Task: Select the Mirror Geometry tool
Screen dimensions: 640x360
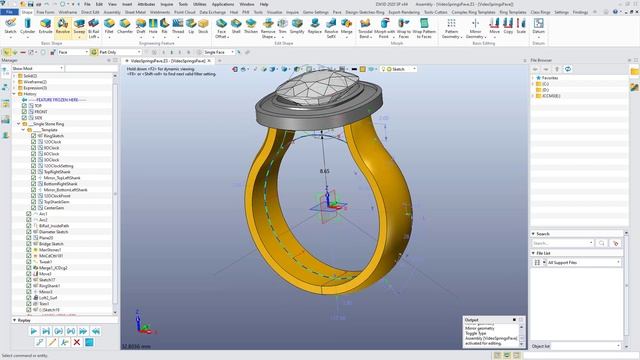Action: [x=476, y=28]
